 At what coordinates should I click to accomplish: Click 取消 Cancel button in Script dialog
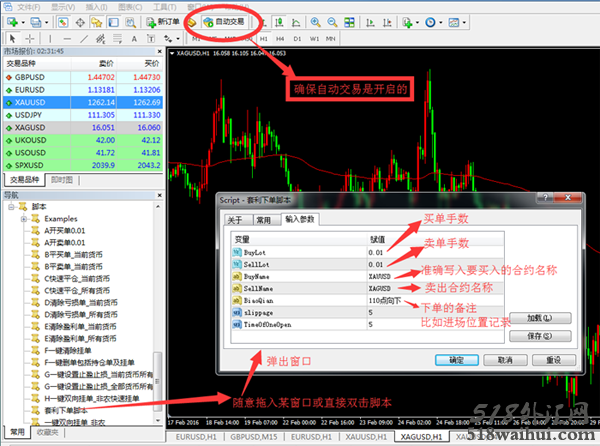[505, 360]
